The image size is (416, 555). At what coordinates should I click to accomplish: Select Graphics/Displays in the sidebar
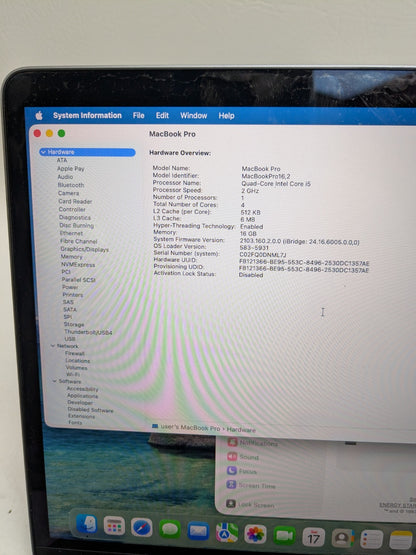85,249
